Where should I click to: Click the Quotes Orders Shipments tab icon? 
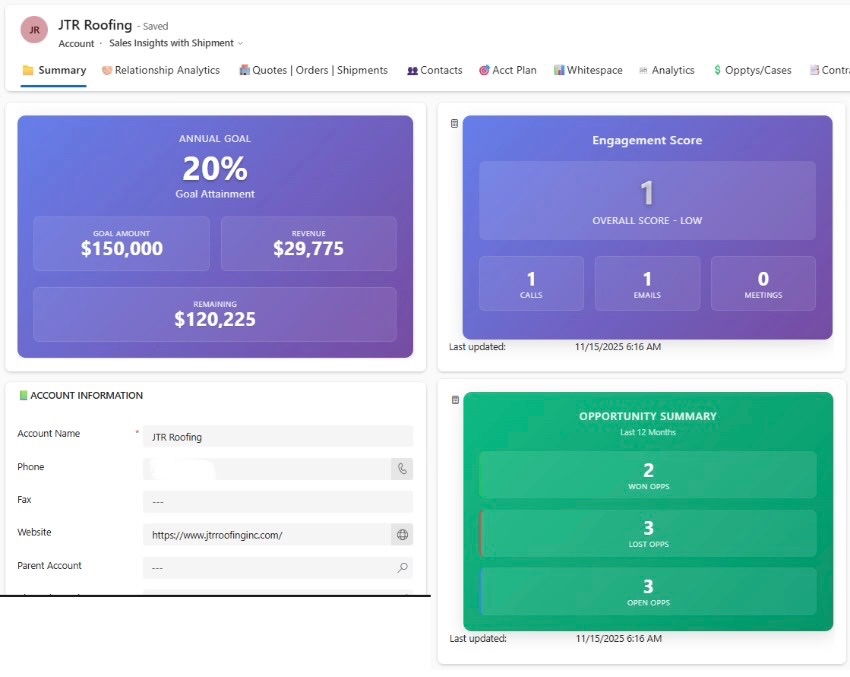click(244, 70)
